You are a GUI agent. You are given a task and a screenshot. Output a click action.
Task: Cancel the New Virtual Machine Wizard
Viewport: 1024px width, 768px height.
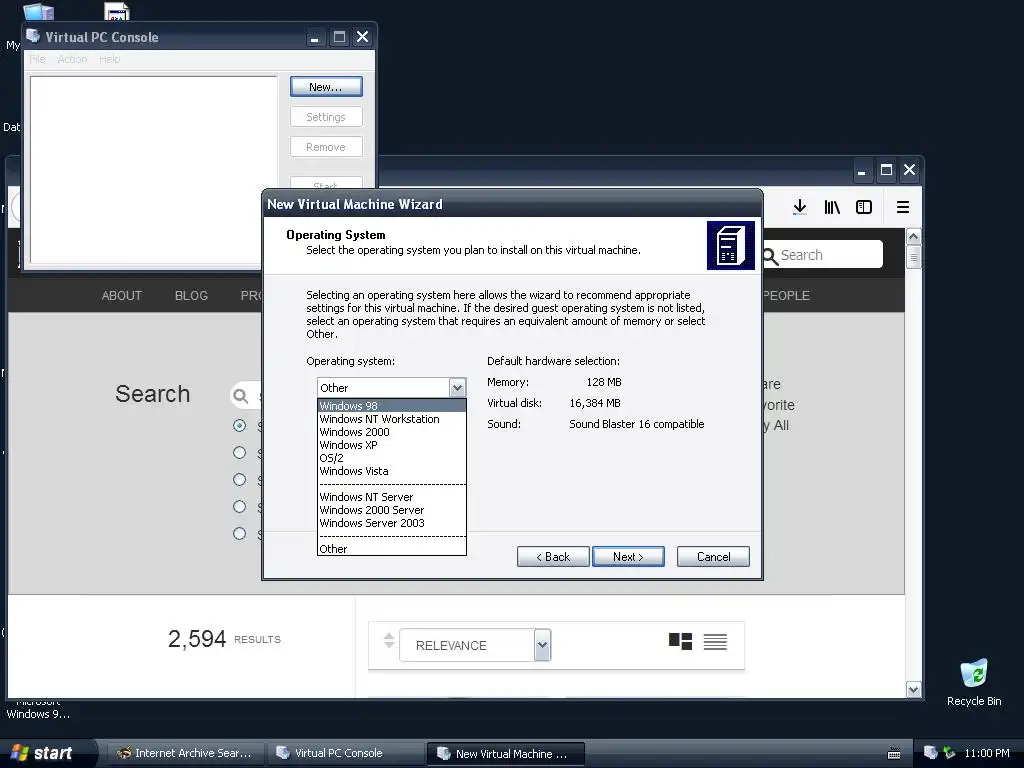713,556
